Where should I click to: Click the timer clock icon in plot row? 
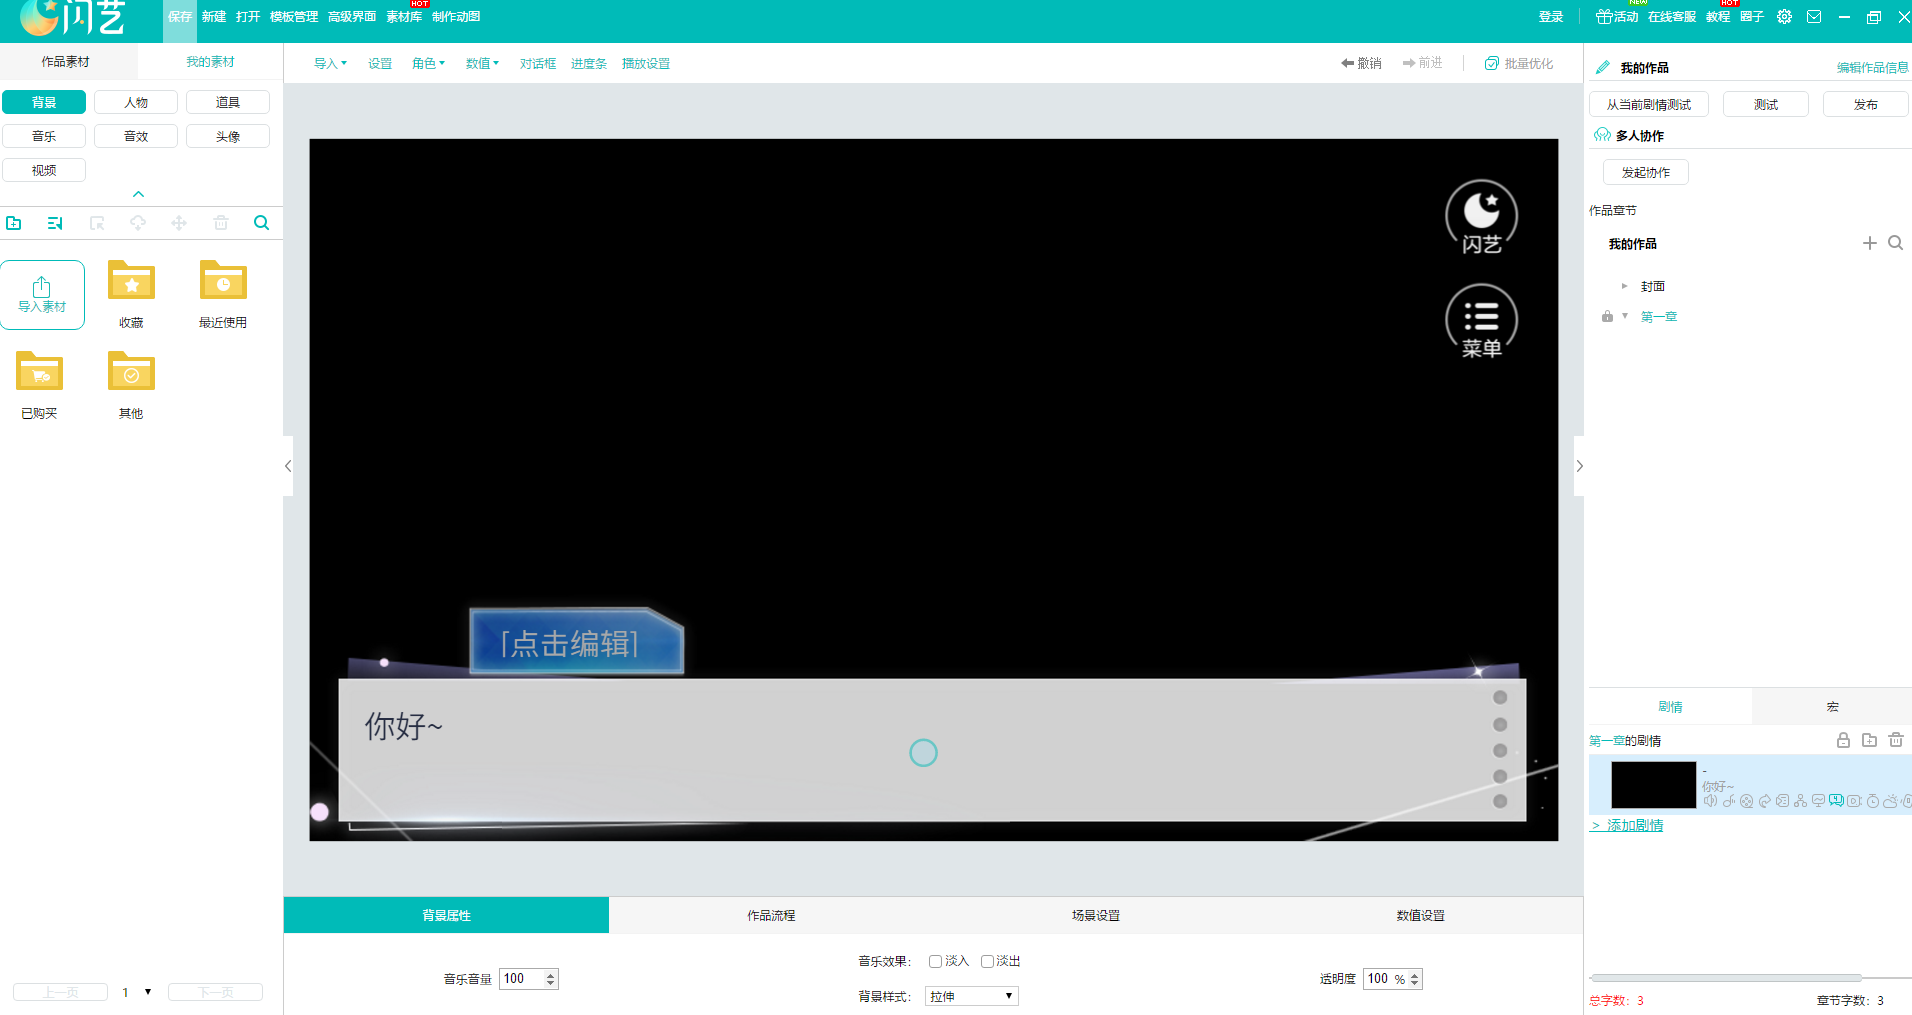point(1872,801)
